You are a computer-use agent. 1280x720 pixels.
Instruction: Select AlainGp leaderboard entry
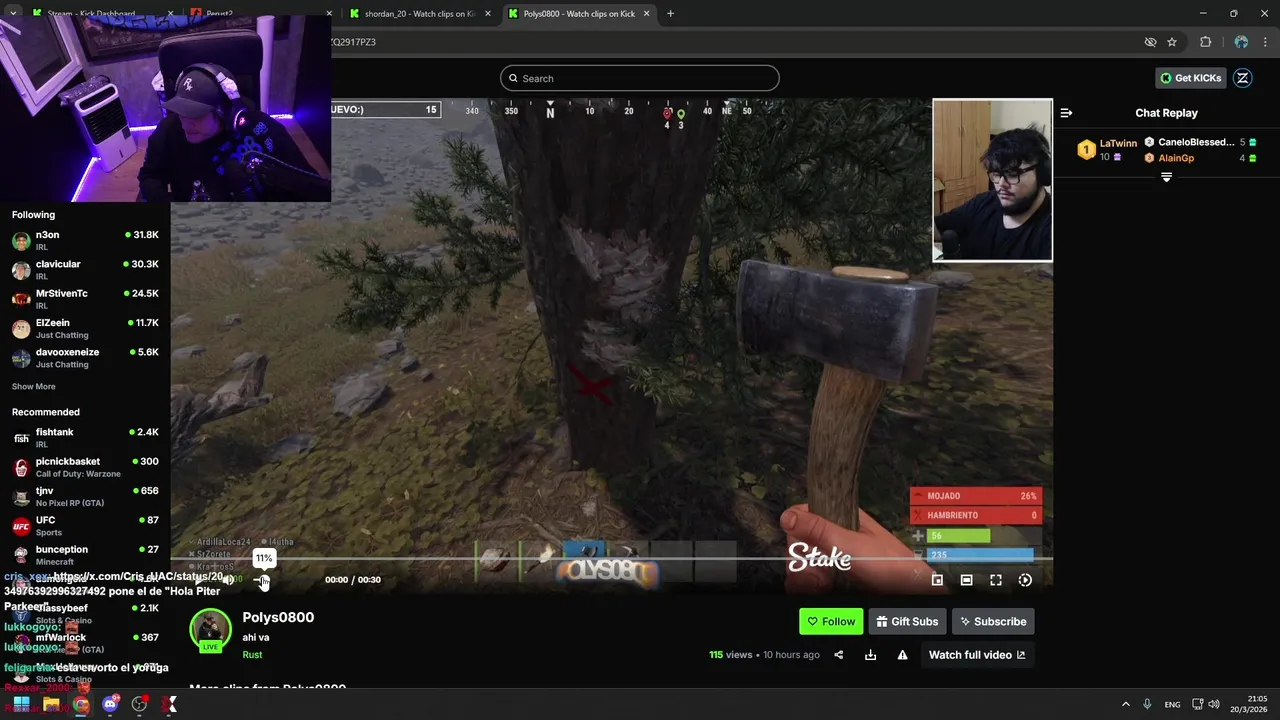pyautogui.click(x=1200, y=158)
